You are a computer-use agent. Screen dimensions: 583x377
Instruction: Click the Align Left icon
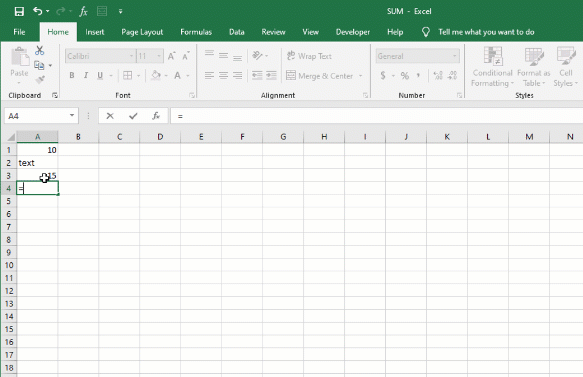click(x=209, y=75)
